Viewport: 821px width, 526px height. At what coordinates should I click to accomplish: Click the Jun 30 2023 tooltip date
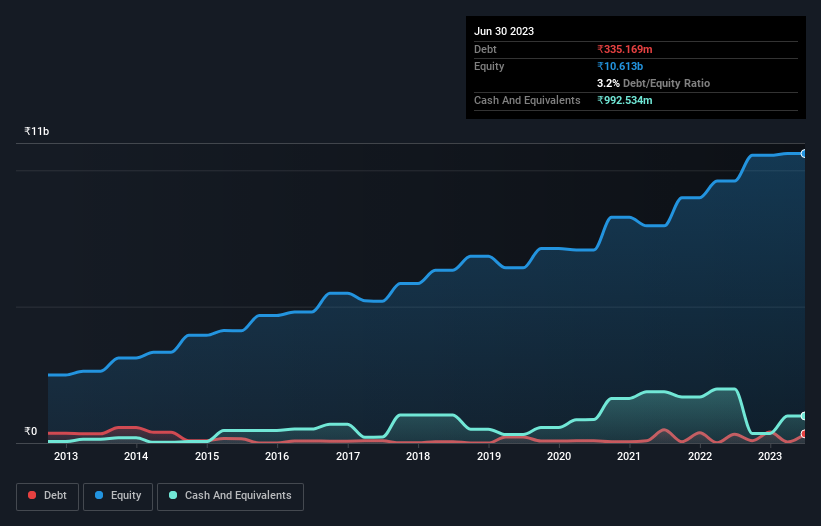point(504,31)
